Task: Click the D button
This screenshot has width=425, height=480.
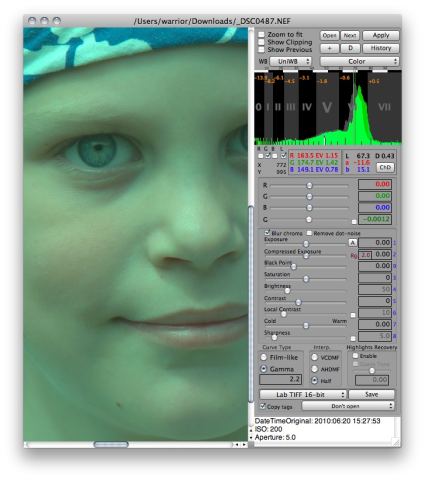Action: [x=350, y=48]
